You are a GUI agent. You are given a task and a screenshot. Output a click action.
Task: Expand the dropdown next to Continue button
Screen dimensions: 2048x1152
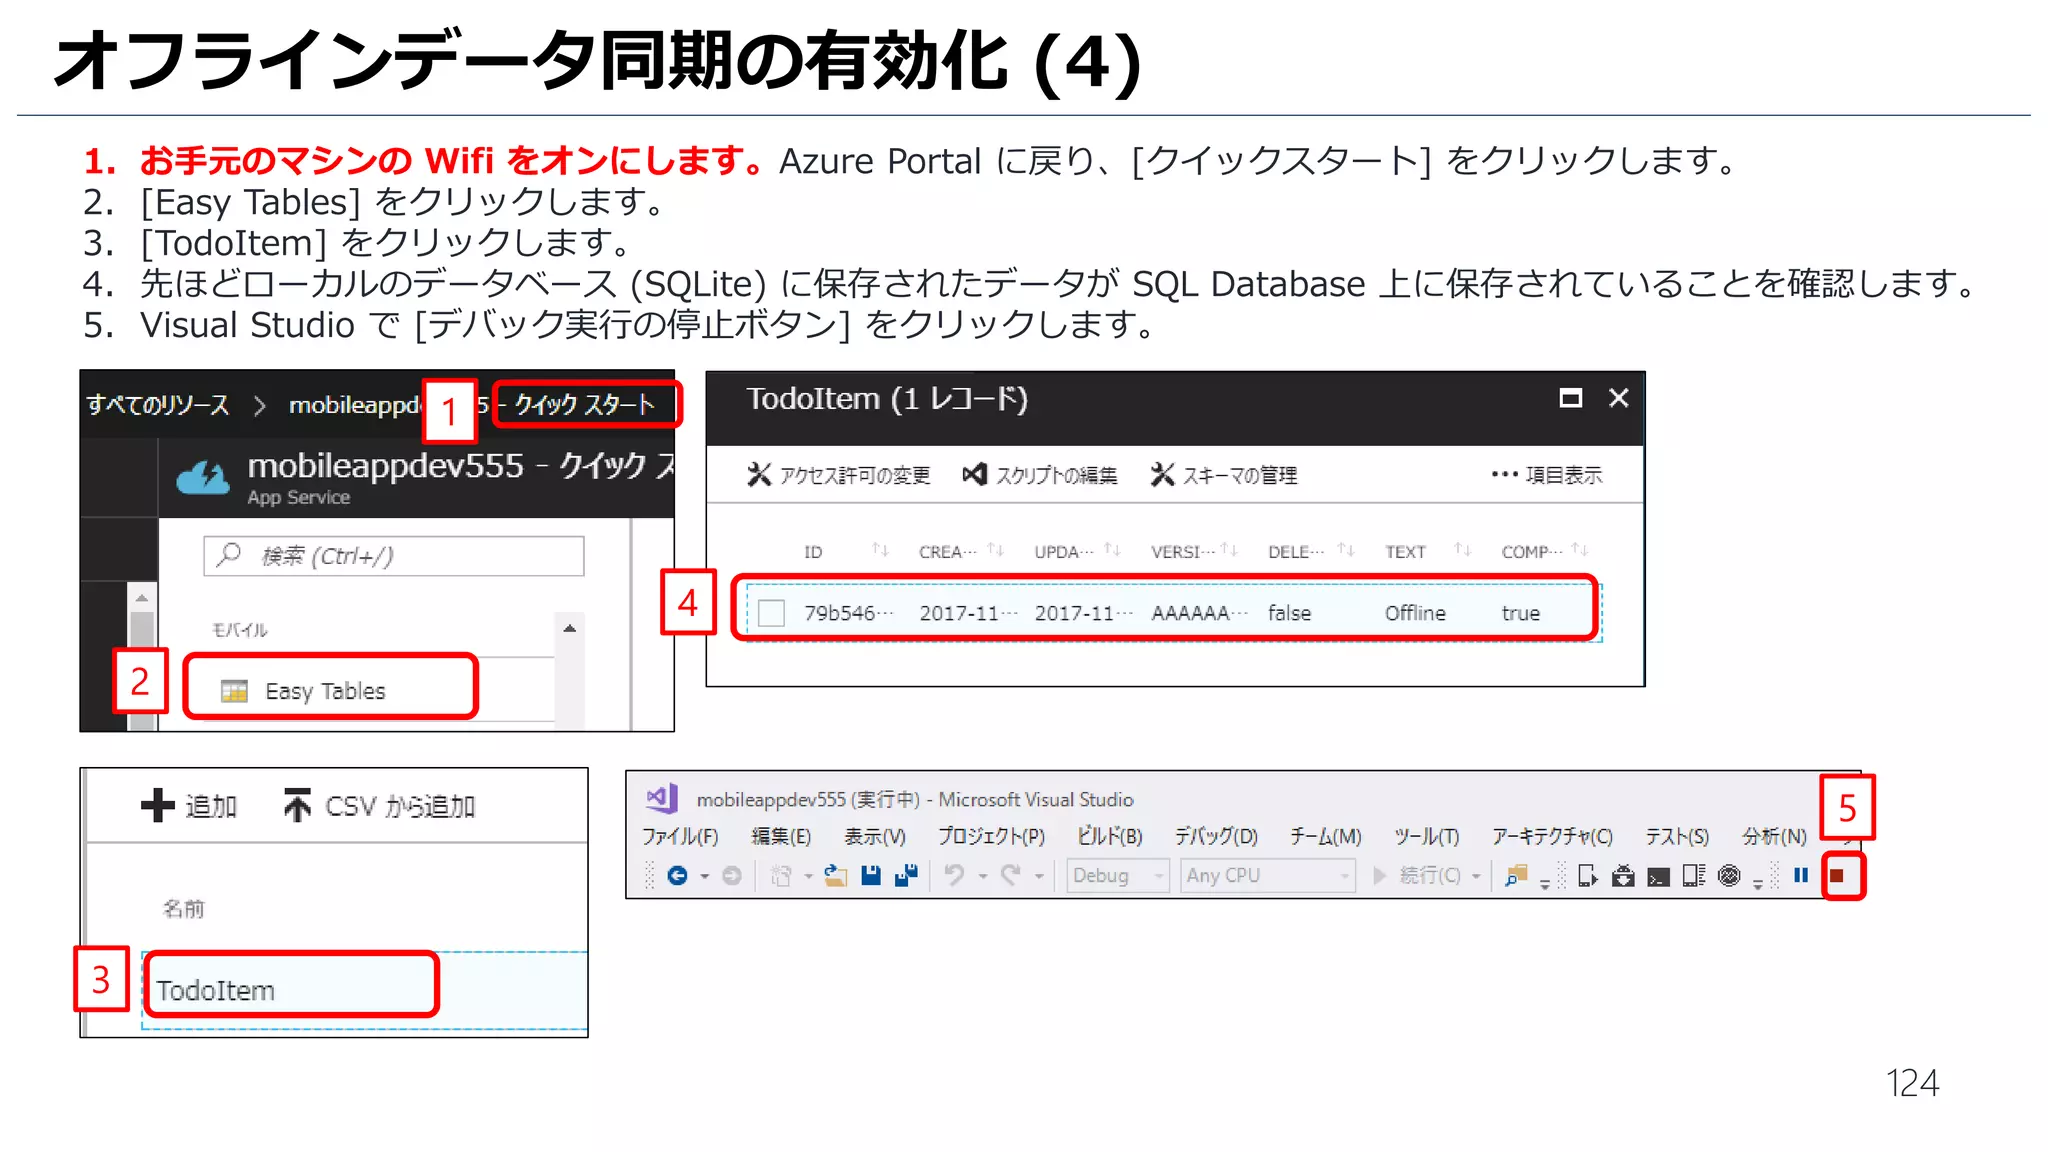point(1476,877)
